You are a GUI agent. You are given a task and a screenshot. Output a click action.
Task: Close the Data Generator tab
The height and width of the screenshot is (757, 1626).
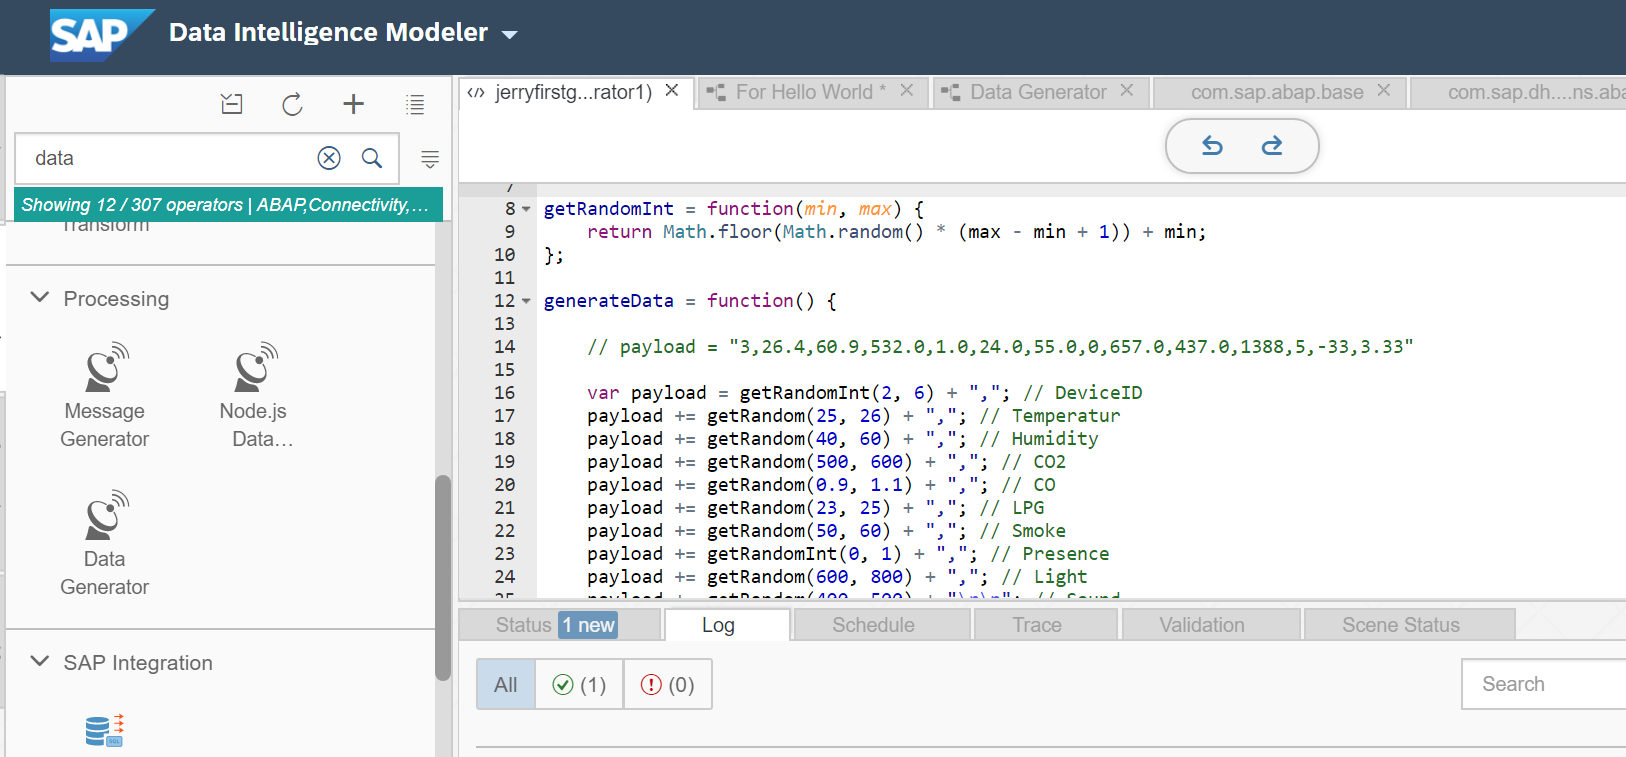click(x=1127, y=90)
